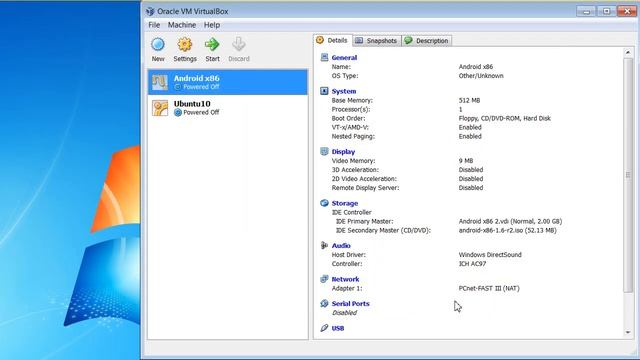Click Ubuntu10 powered off state icon
640x360 pixels.
[178, 113]
